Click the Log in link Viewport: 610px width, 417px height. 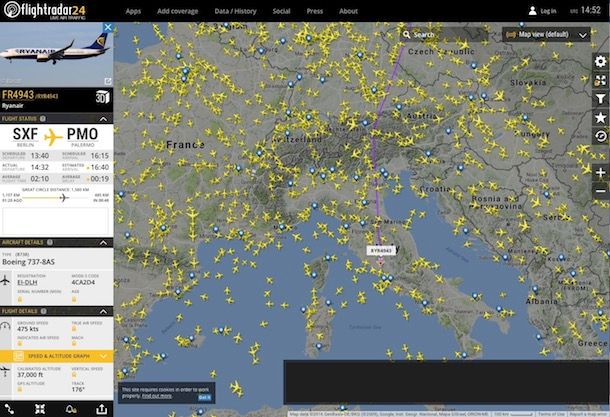(548, 11)
